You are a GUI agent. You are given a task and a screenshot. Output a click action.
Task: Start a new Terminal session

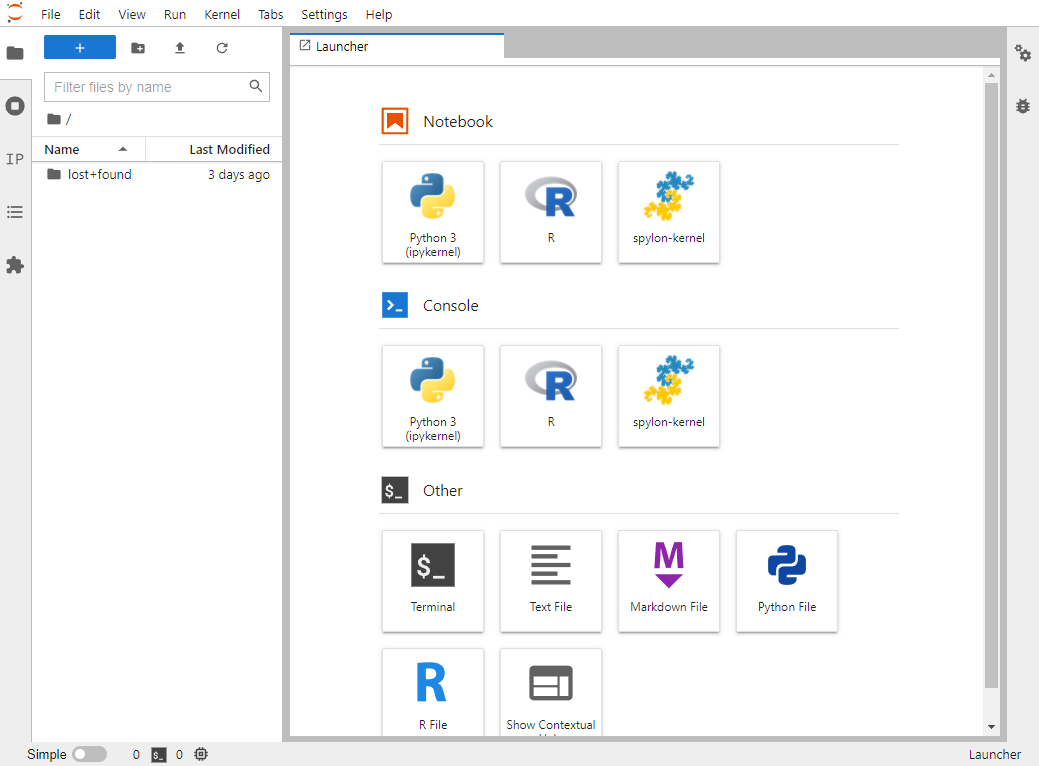433,581
